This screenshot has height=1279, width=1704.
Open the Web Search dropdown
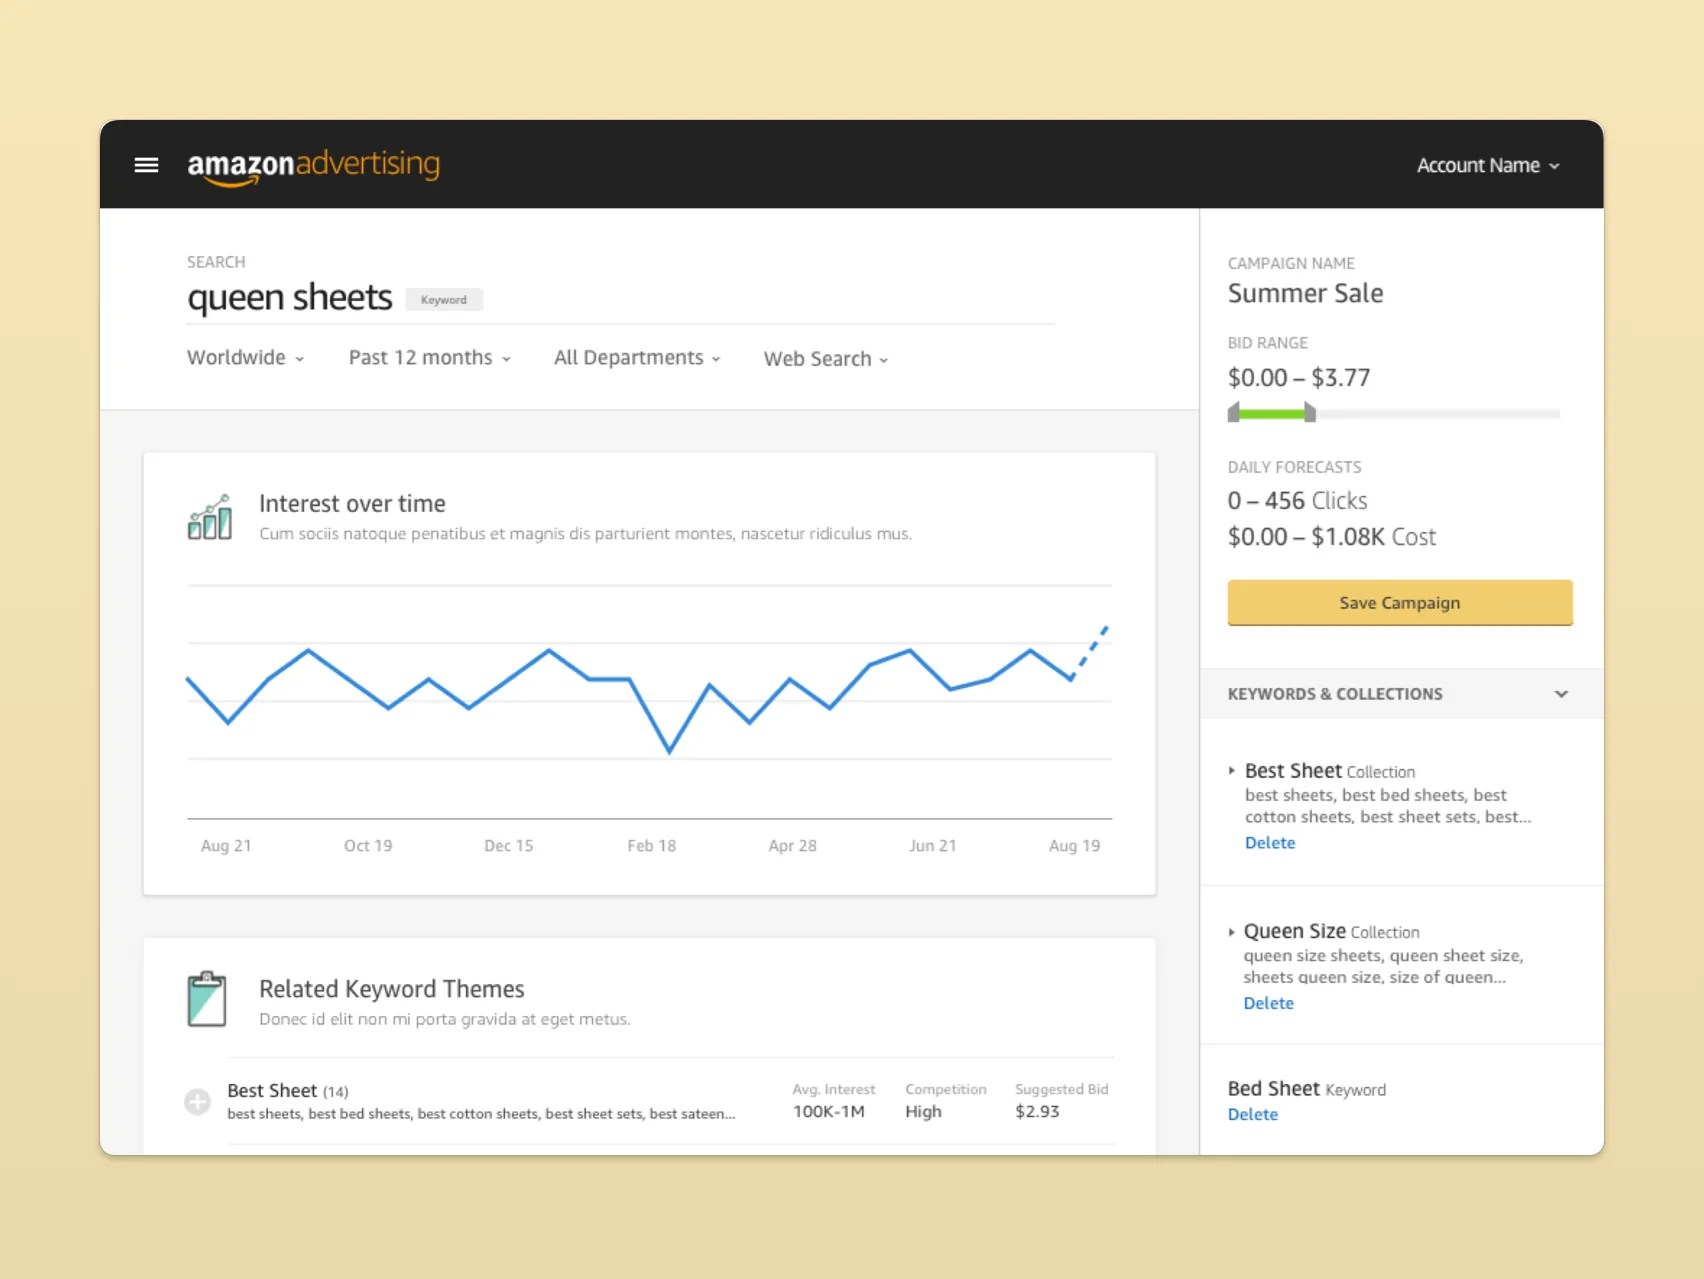826,359
